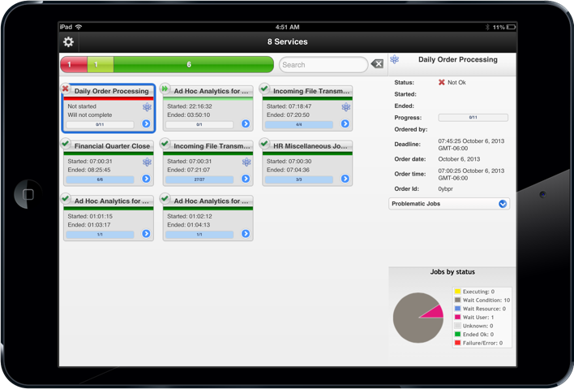Viewport: 574px width, 392px height.
Task: Clear the search with the backspace icon
Action: 377,64
